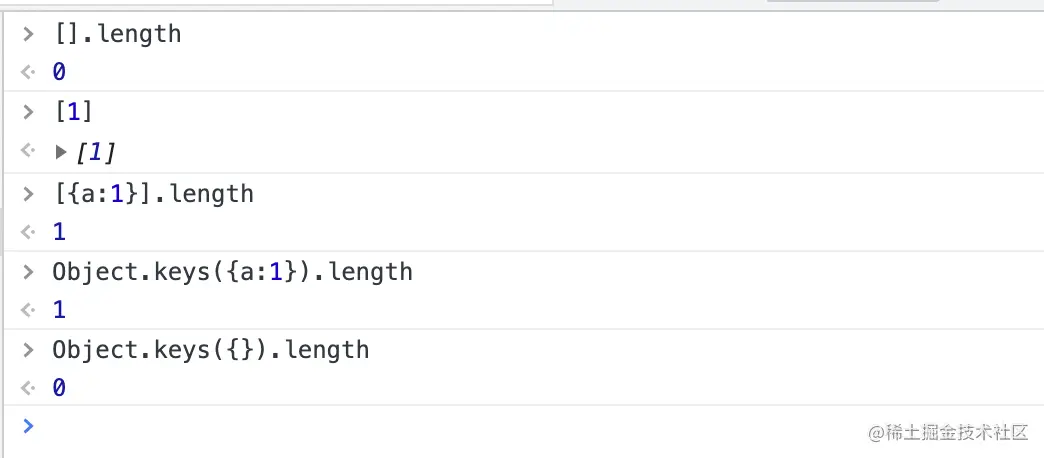Expand the [1] array output triangle
Image resolution: width=1044 pixels, height=458 pixels.
[x=61, y=152]
